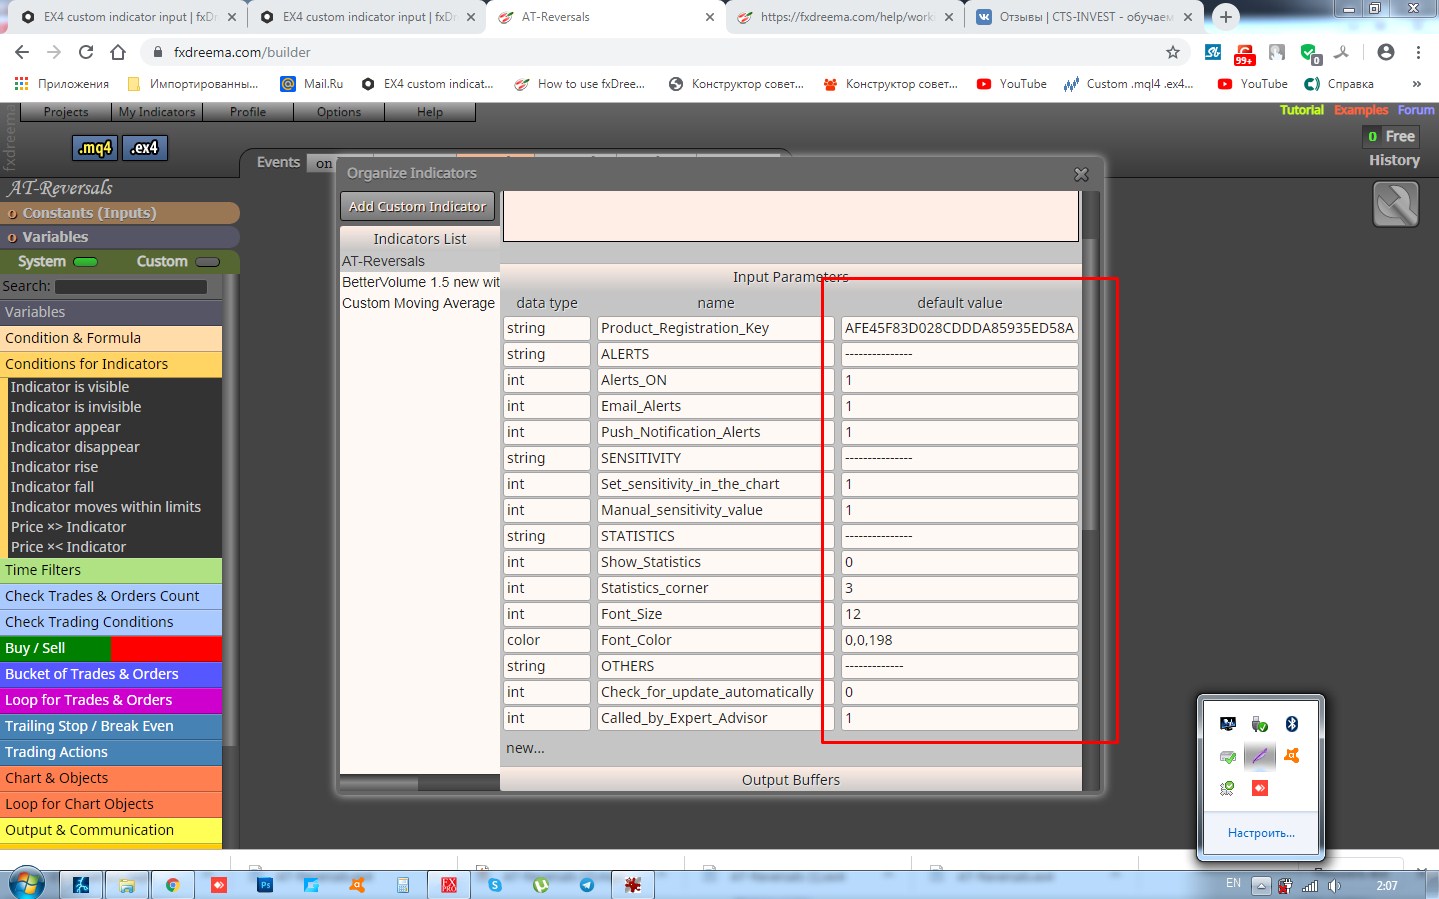Click the Avast antivirus tray icon

[1292, 756]
